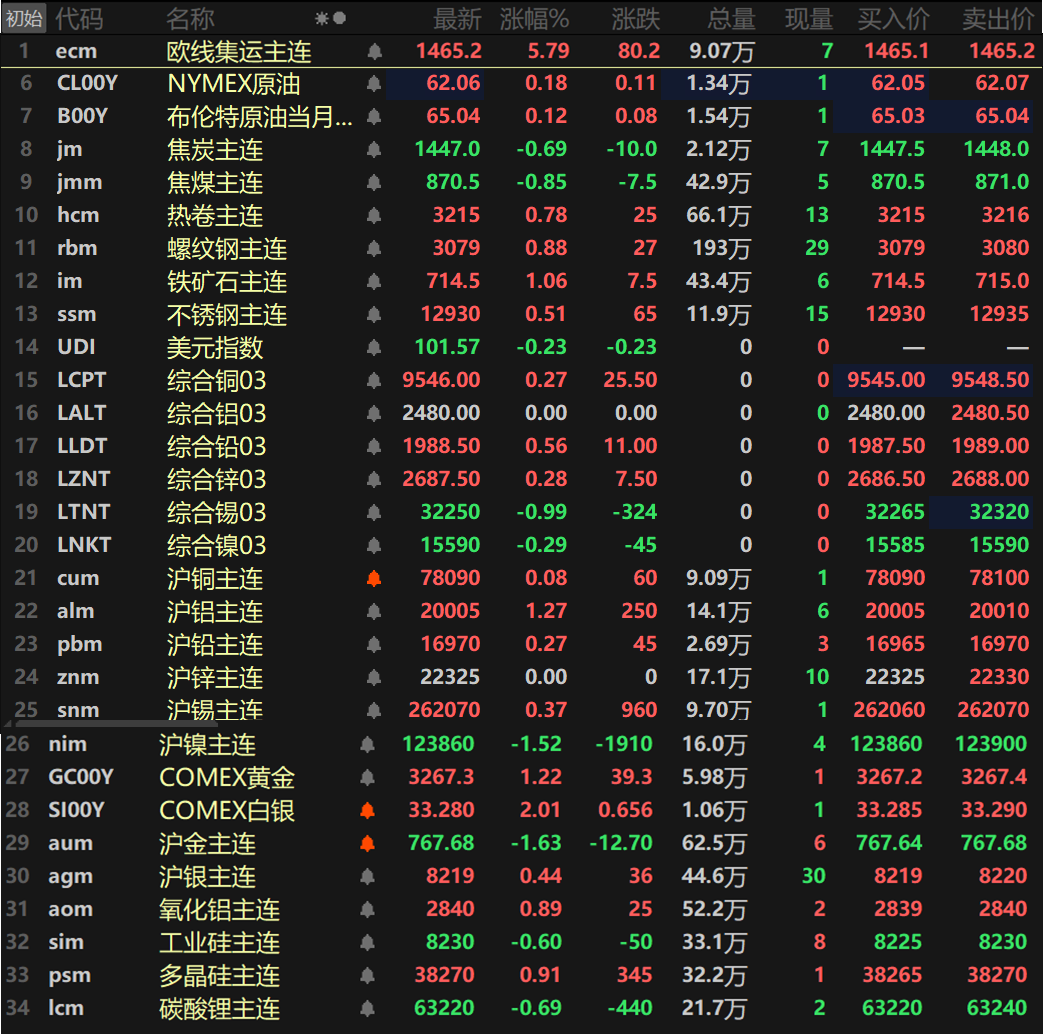Click the 32320 ask price of 综合锡03
Screen dimensions: 1043x1034
[999, 512]
